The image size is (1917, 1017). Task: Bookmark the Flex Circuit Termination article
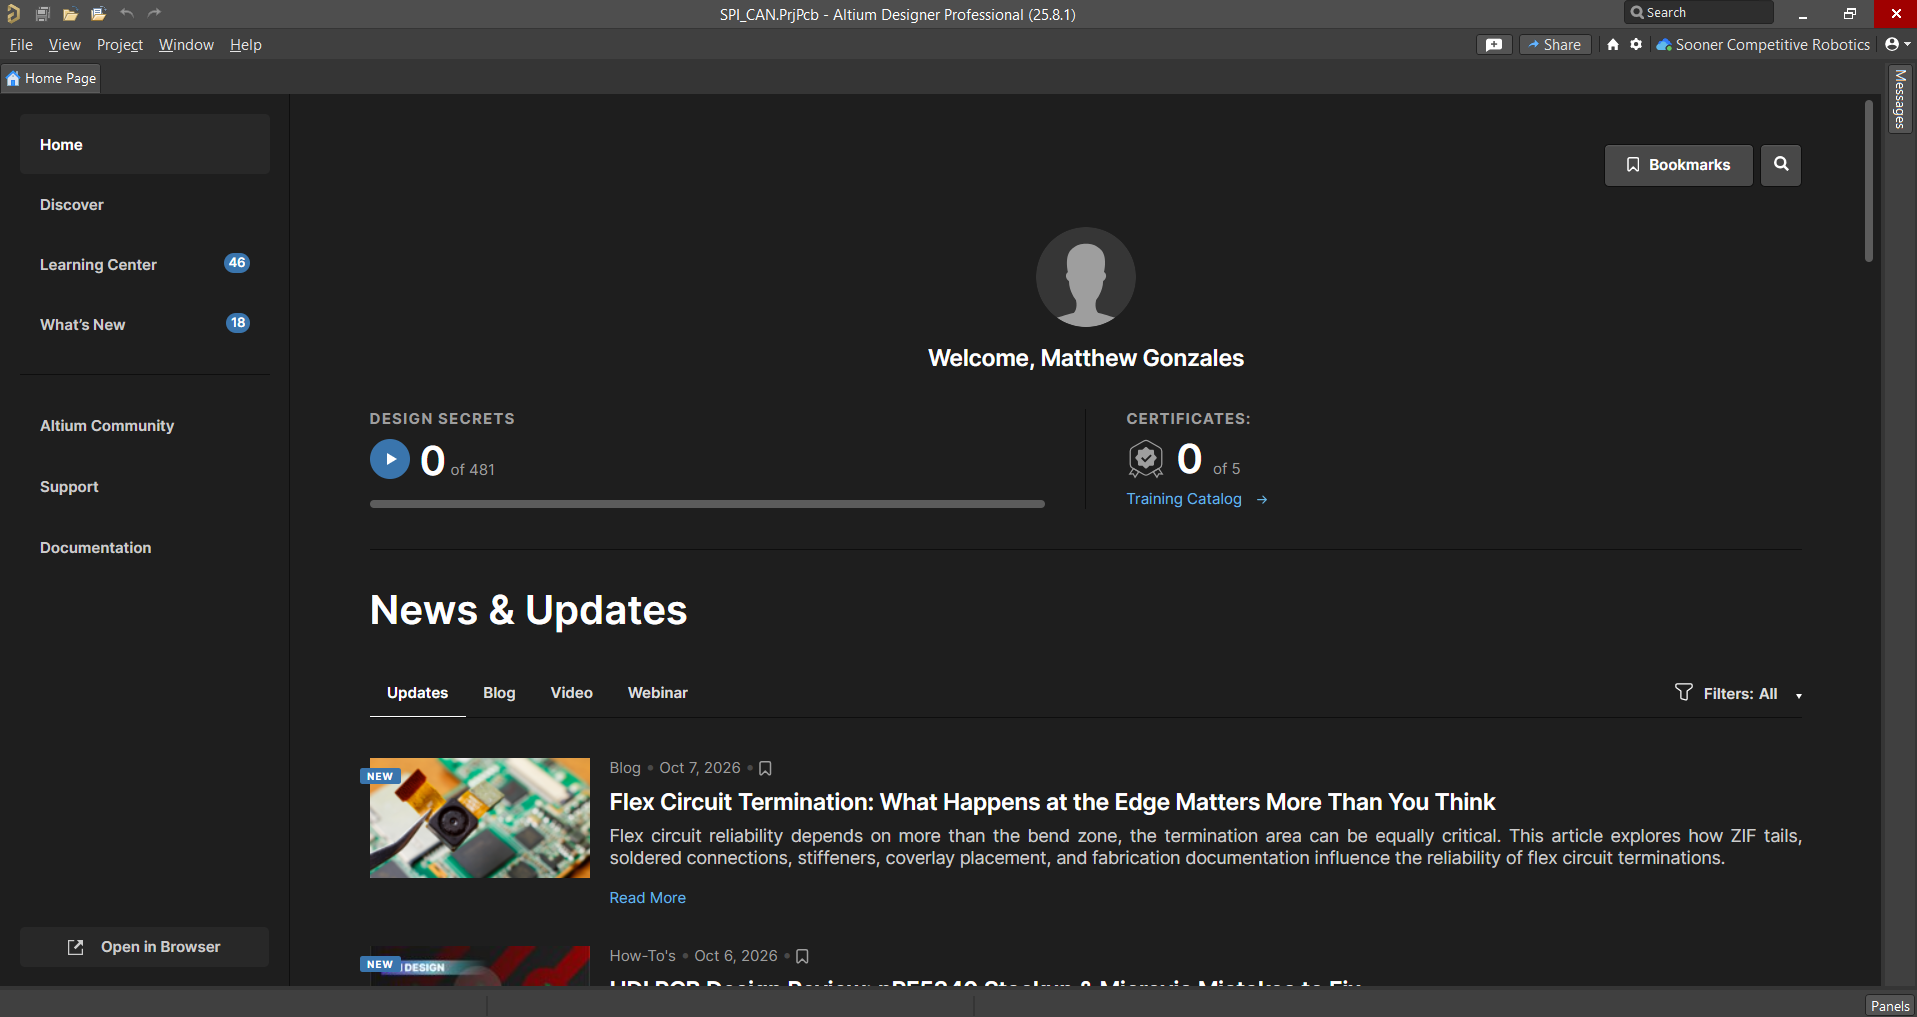[765, 768]
